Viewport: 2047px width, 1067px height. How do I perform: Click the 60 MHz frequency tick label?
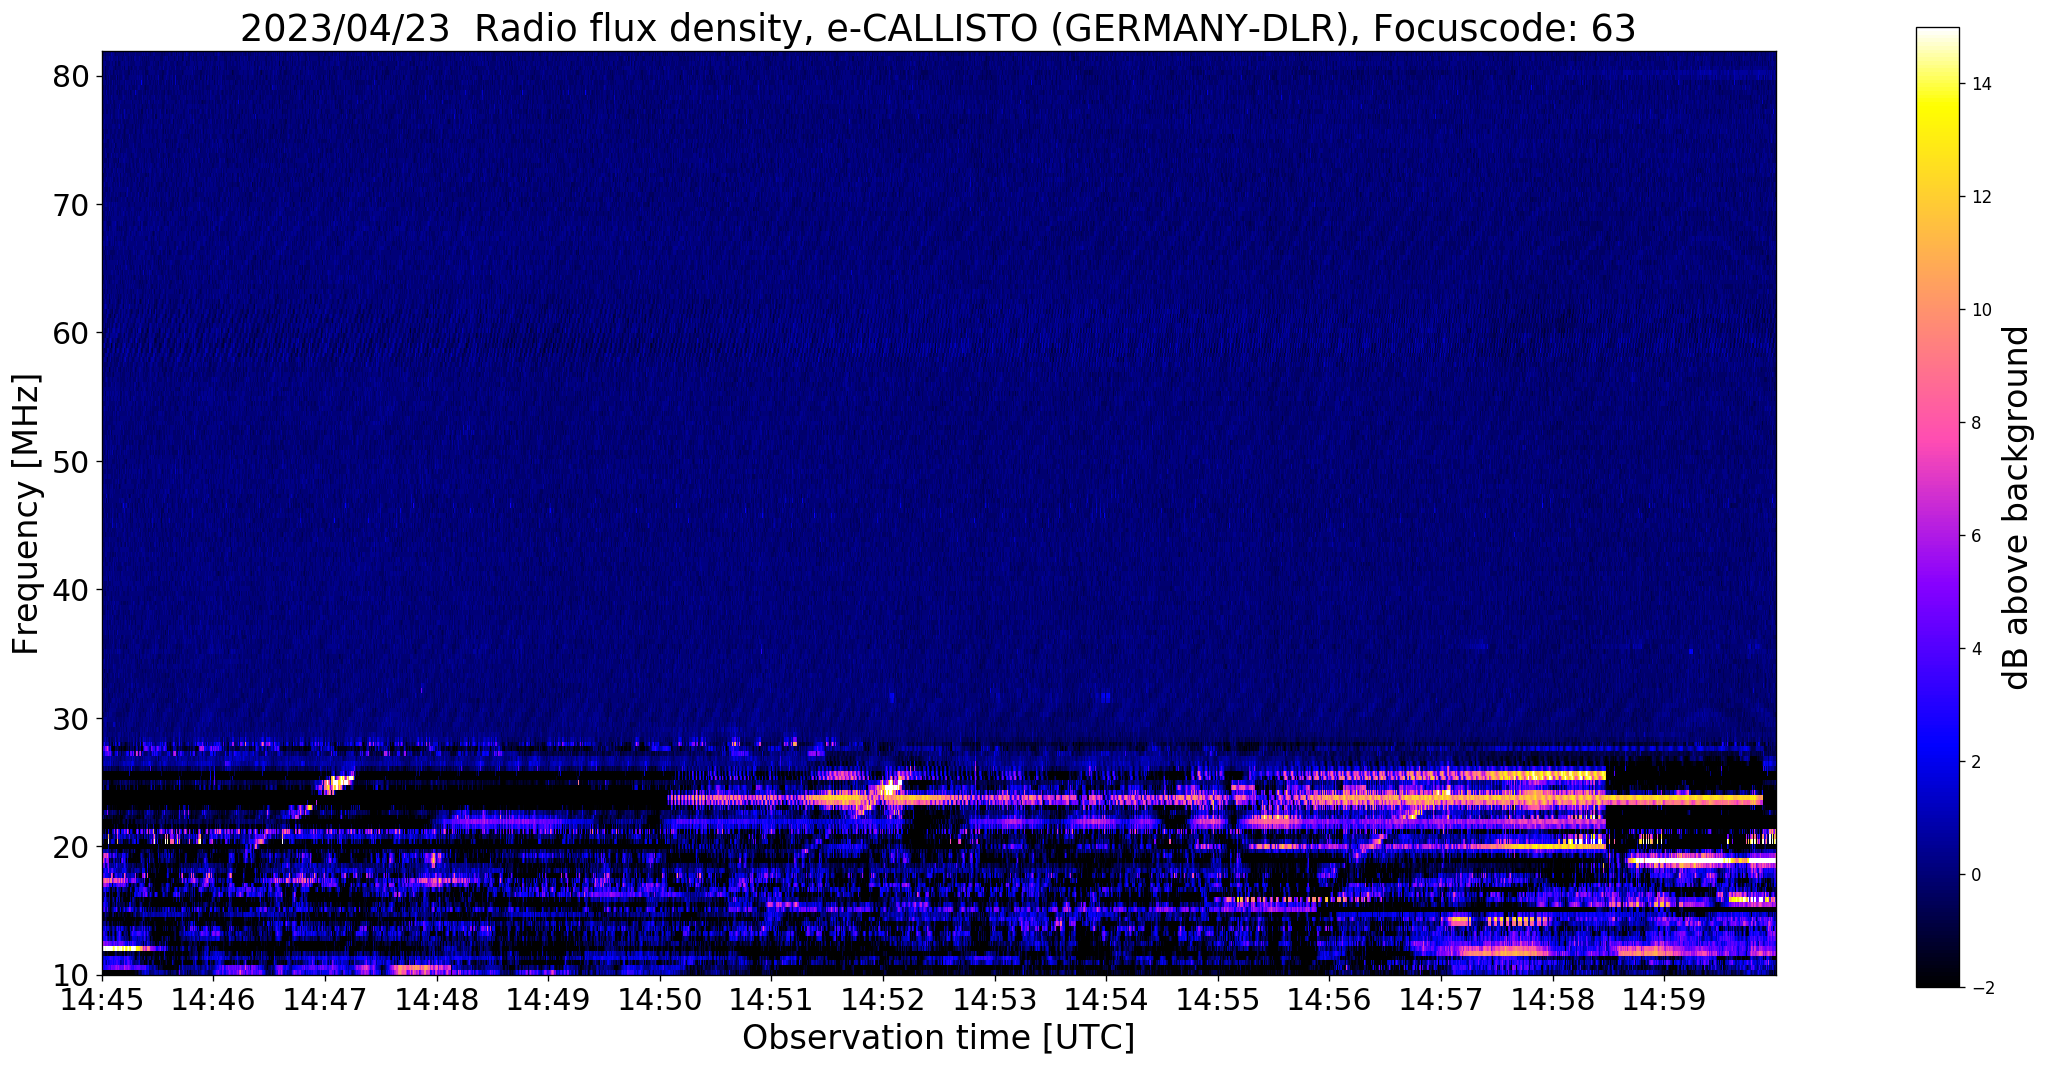click(70, 333)
